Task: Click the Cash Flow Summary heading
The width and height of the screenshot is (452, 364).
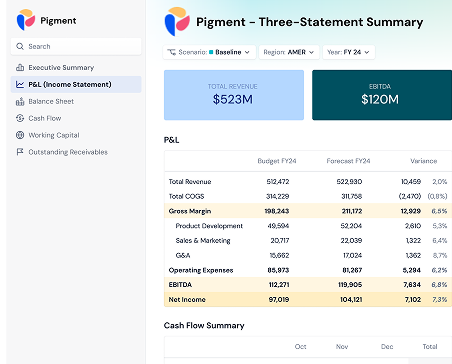Action: click(x=204, y=325)
